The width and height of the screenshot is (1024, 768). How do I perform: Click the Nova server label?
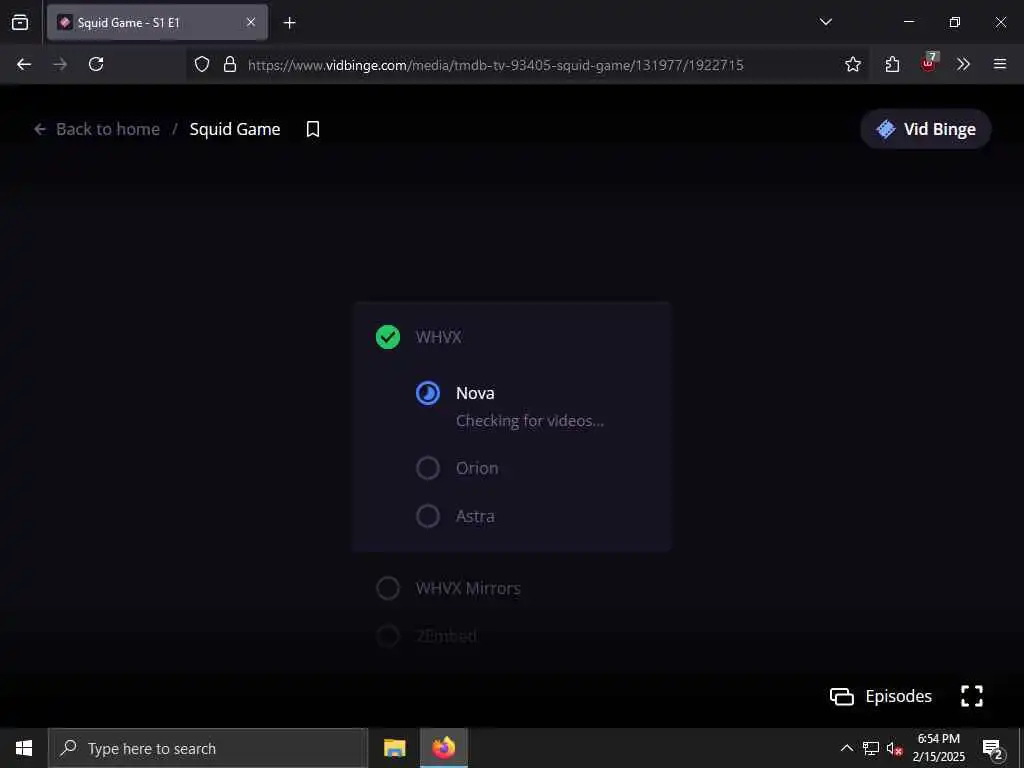[475, 393]
